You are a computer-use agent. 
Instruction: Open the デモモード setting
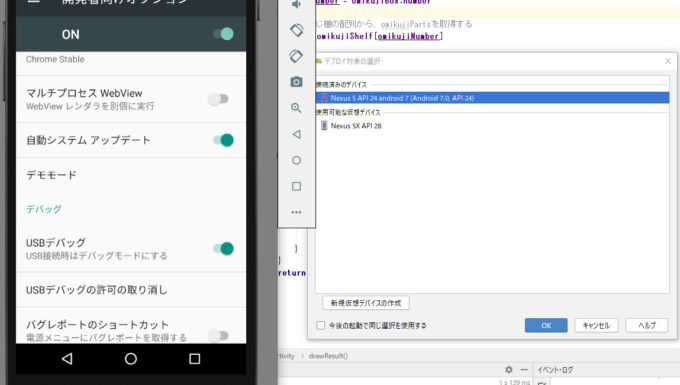pyautogui.click(x=131, y=175)
